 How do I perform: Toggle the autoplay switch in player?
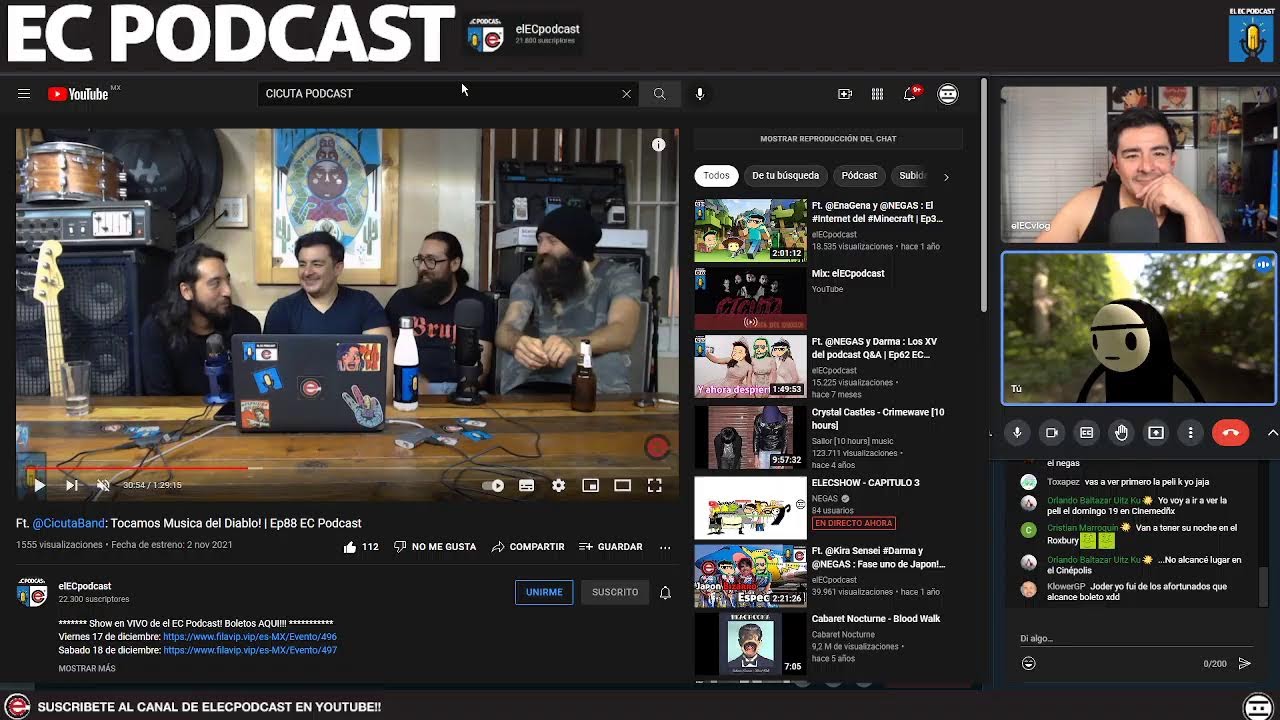pyautogui.click(x=493, y=485)
